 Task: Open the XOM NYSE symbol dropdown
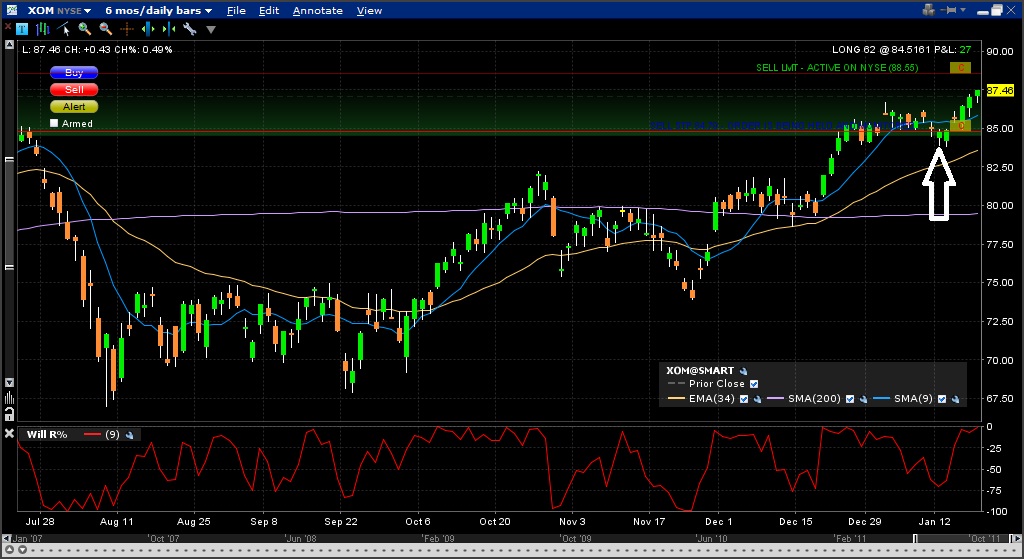59,10
